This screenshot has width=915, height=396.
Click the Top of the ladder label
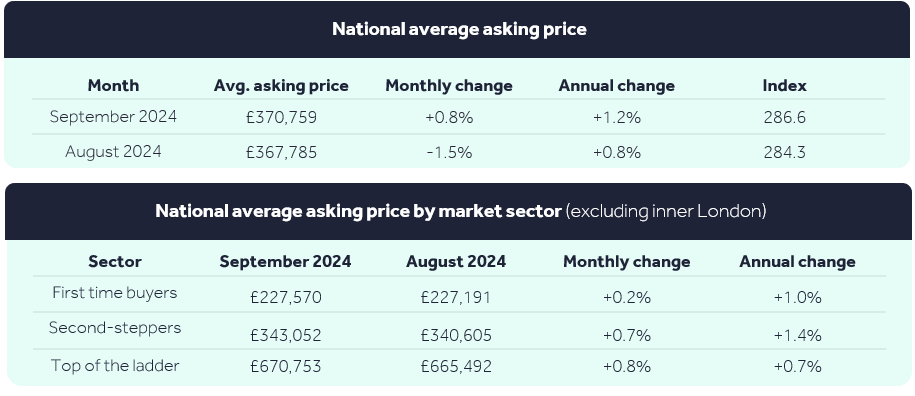(x=115, y=366)
